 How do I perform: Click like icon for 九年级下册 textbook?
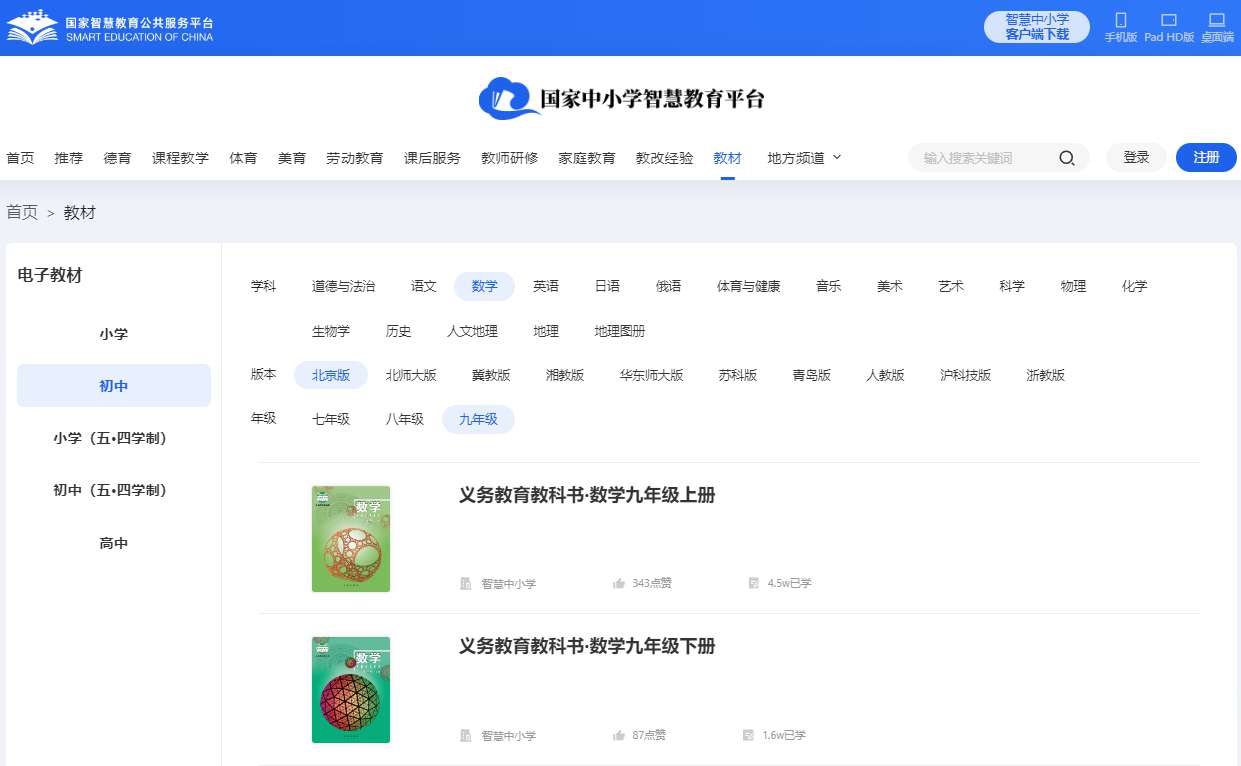(x=619, y=735)
